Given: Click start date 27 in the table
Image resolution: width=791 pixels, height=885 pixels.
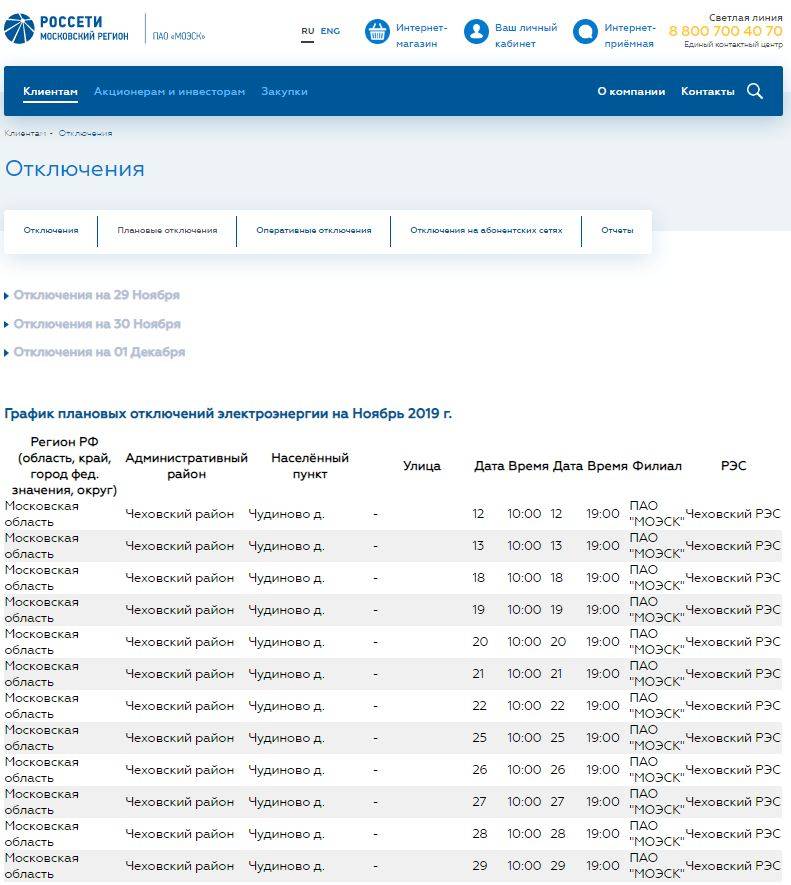Looking at the screenshot, I should [479, 801].
